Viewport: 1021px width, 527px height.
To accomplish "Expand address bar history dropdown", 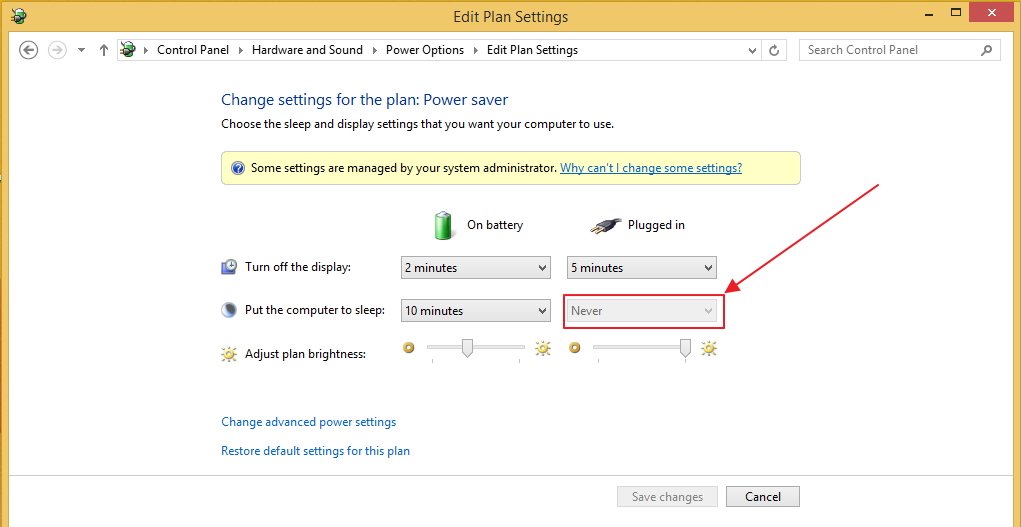I will [752, 50].
